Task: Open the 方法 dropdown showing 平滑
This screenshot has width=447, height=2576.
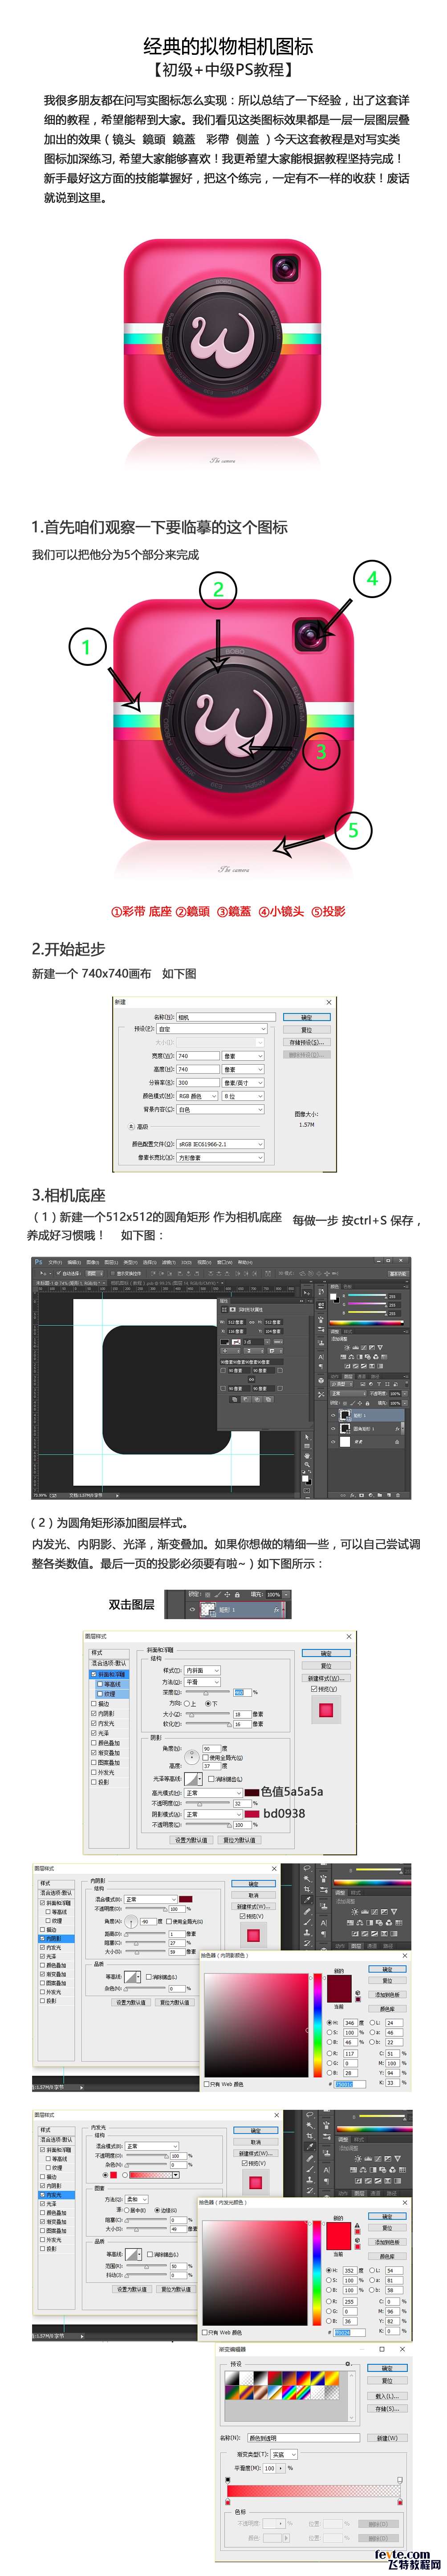Action: (203, 1681)
